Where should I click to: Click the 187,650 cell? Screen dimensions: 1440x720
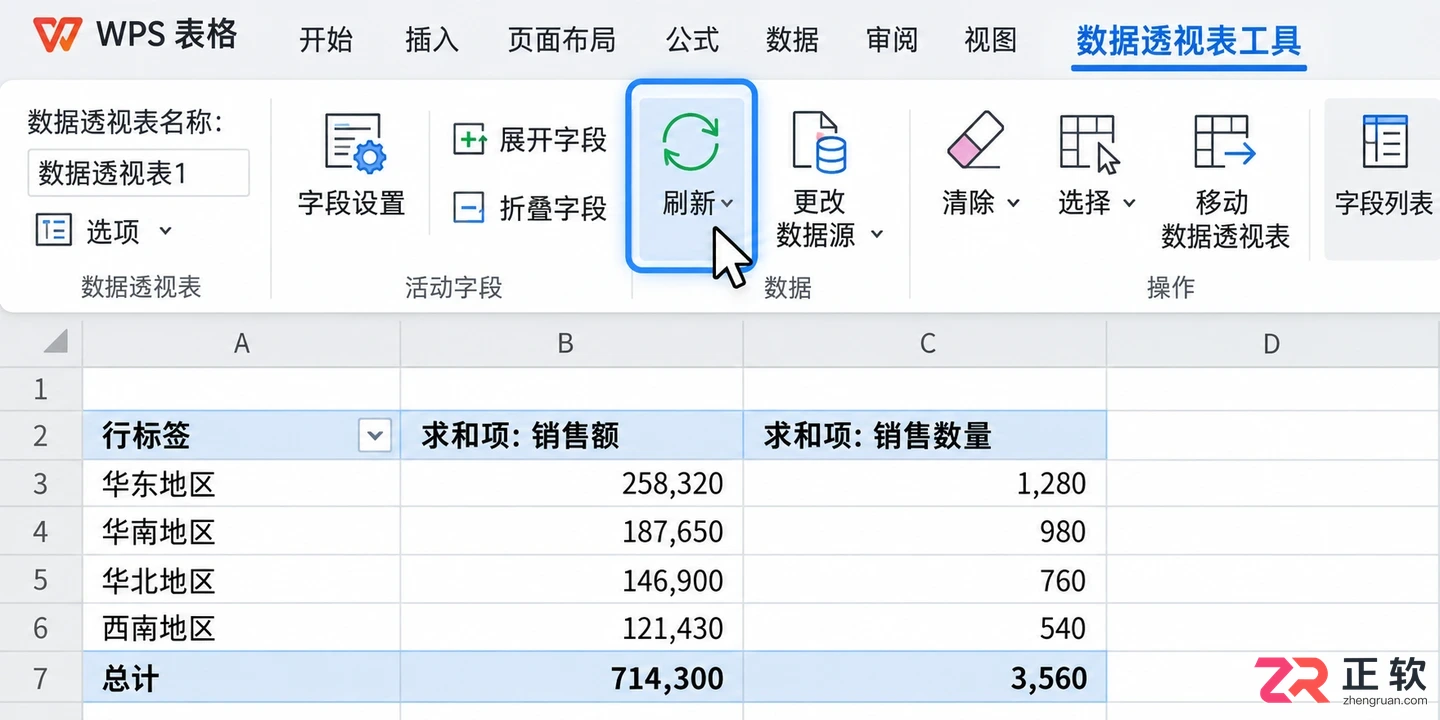pos(571,532)
